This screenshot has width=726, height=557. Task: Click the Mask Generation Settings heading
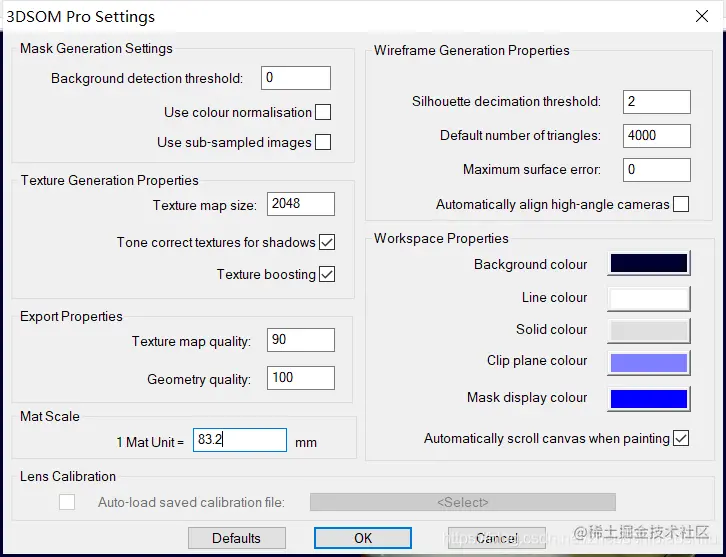tap(96, 49)
